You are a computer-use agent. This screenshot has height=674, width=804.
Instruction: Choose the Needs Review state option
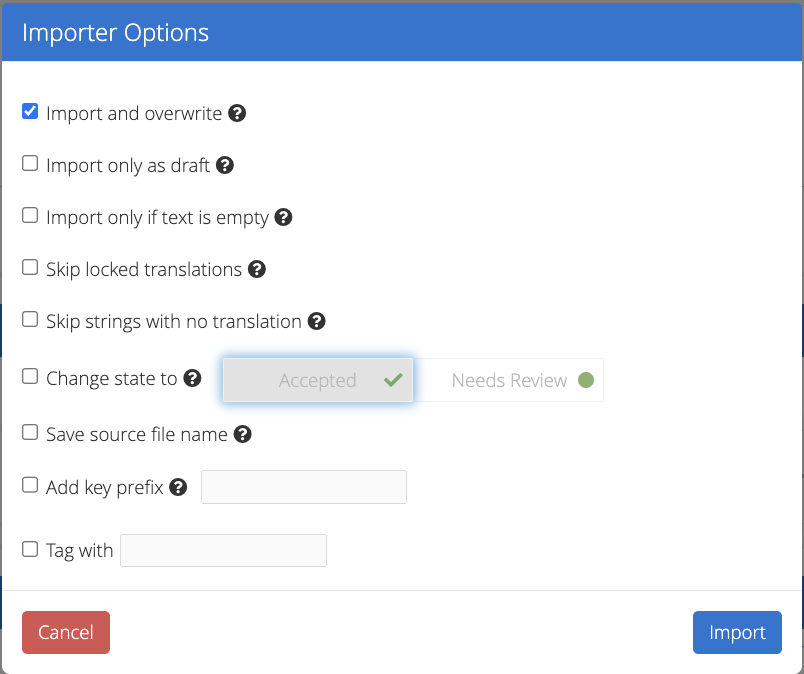[508, 380]
